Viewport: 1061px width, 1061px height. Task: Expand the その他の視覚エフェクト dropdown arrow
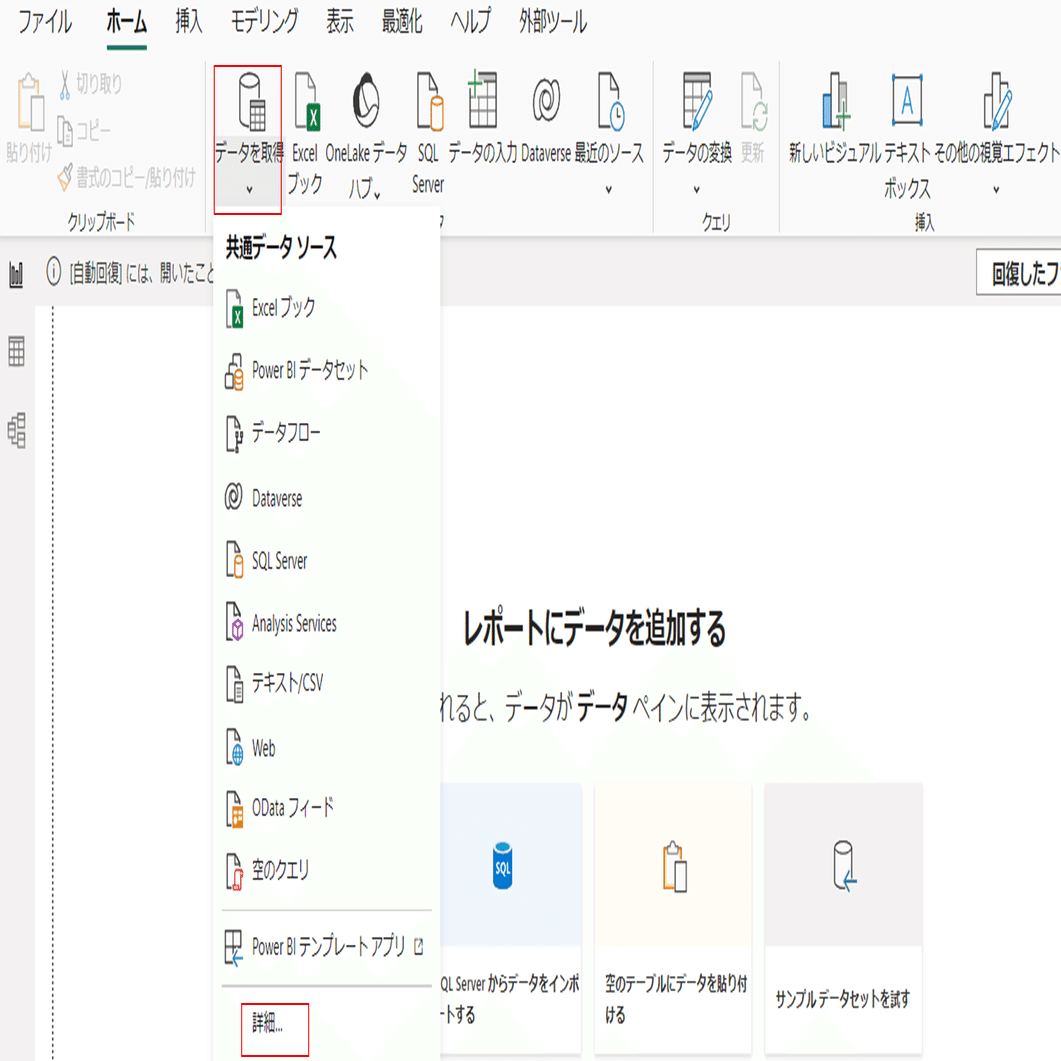click(x=996, y=190)
